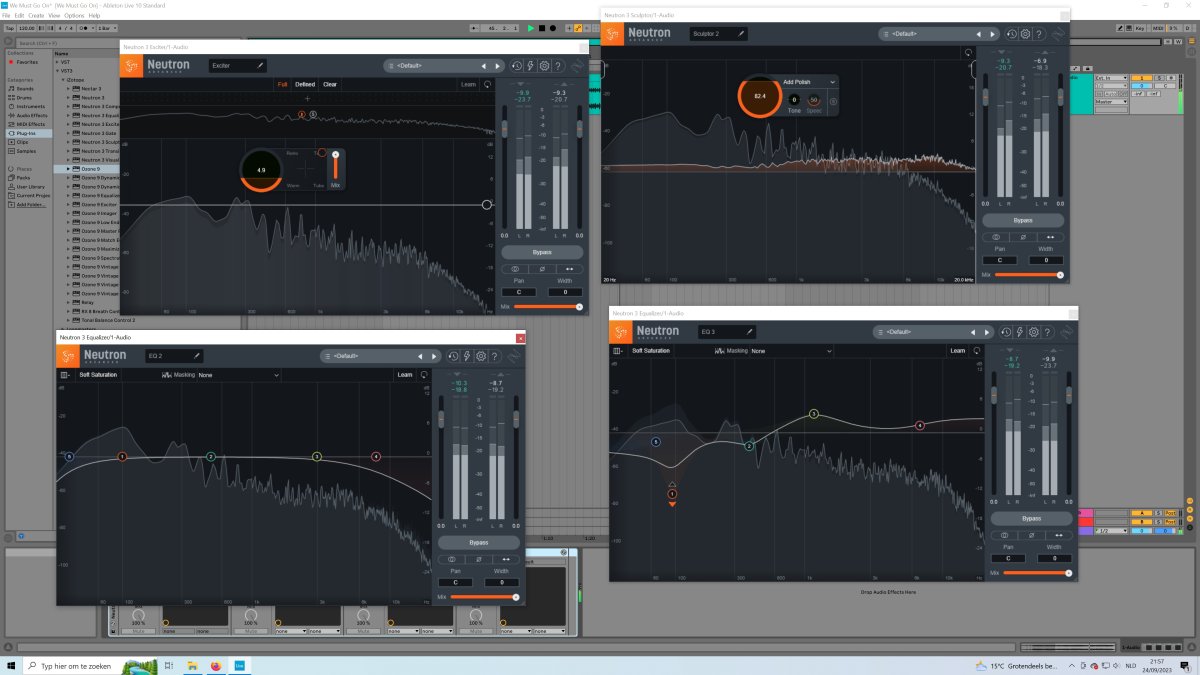
Task: Go to next preset in Sculptor window
Action: click(x=992, y=34)
